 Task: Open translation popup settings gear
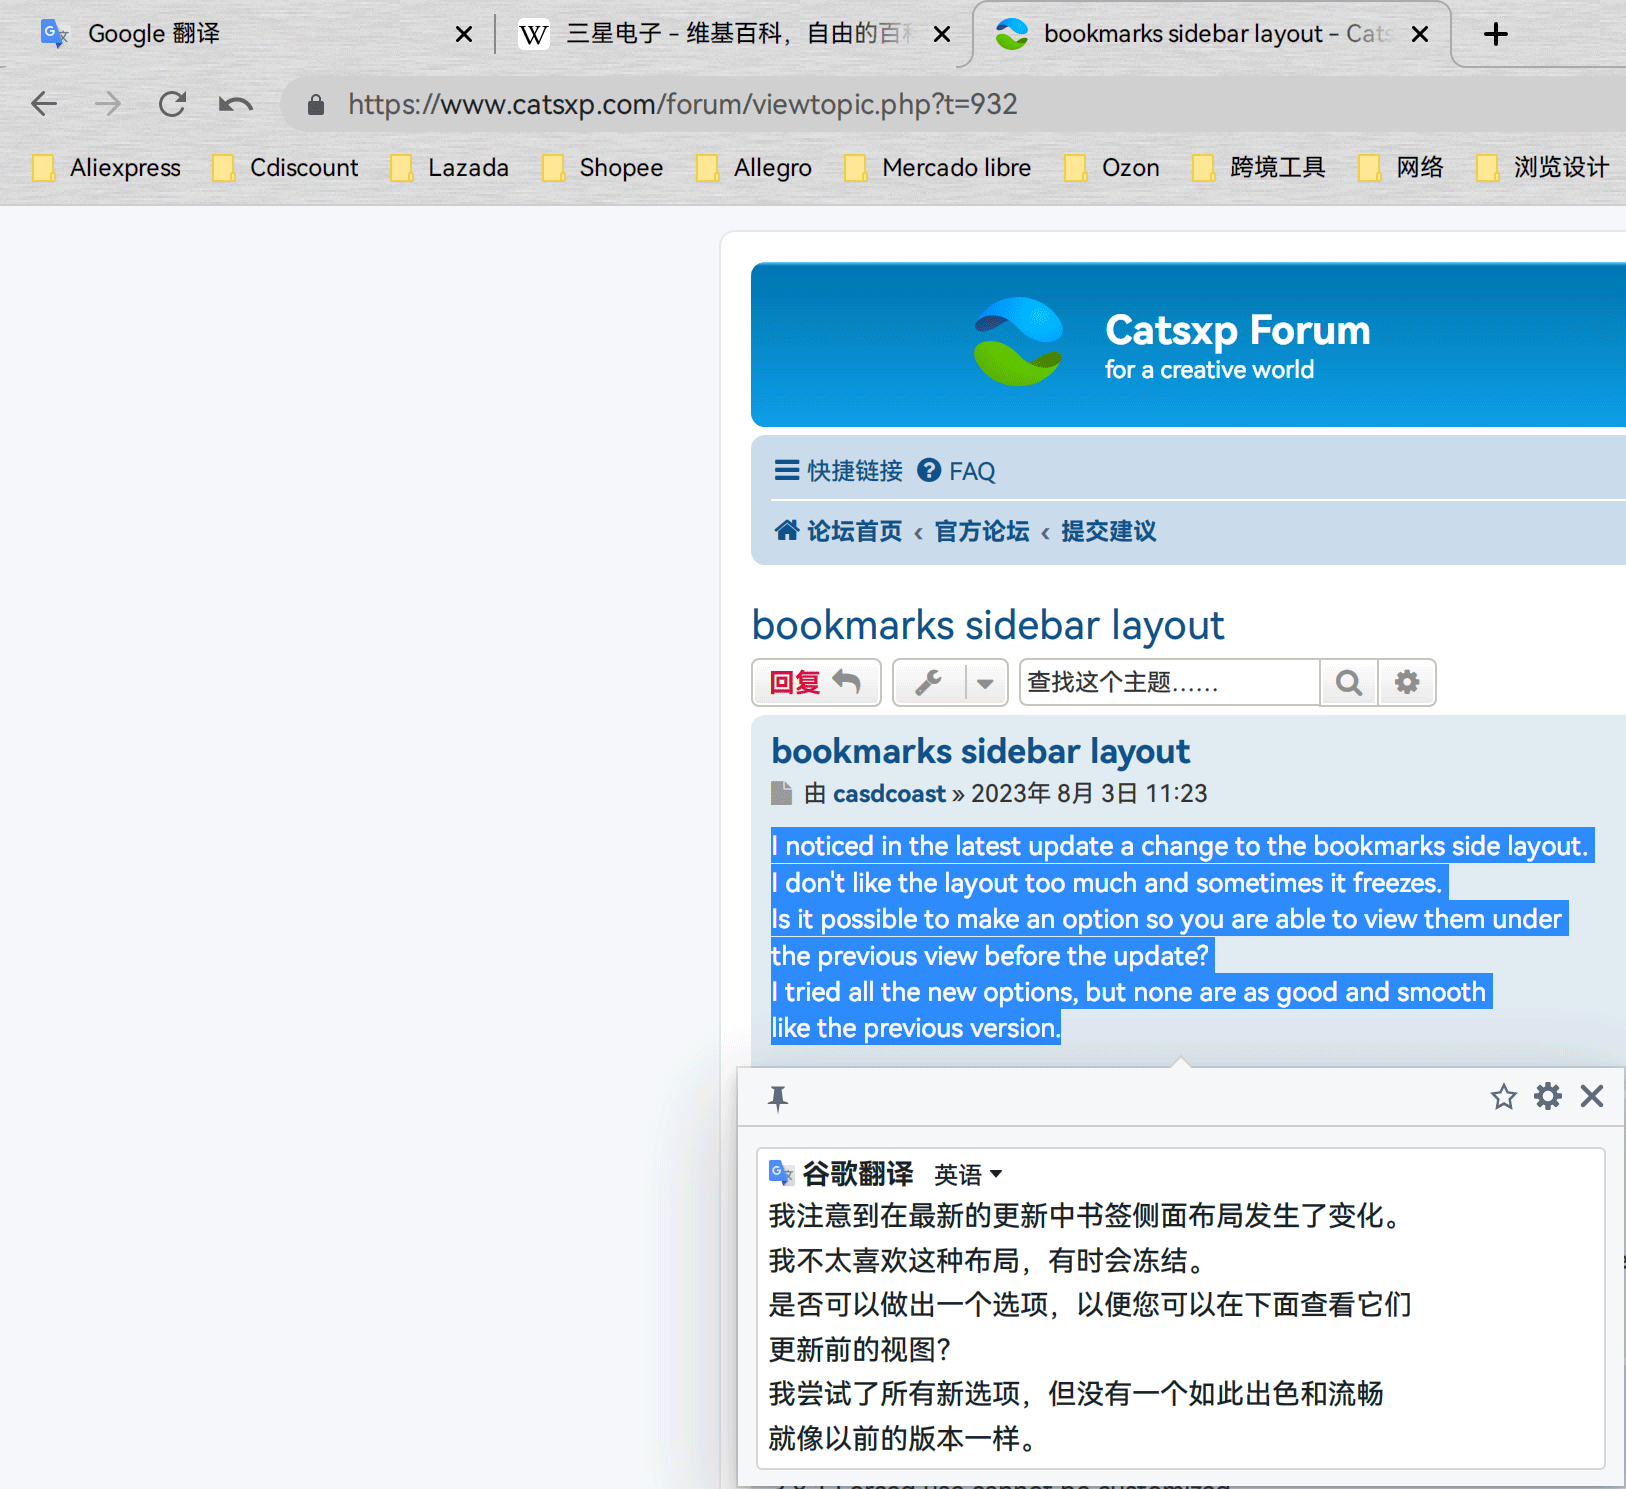pos(1548,1096)
